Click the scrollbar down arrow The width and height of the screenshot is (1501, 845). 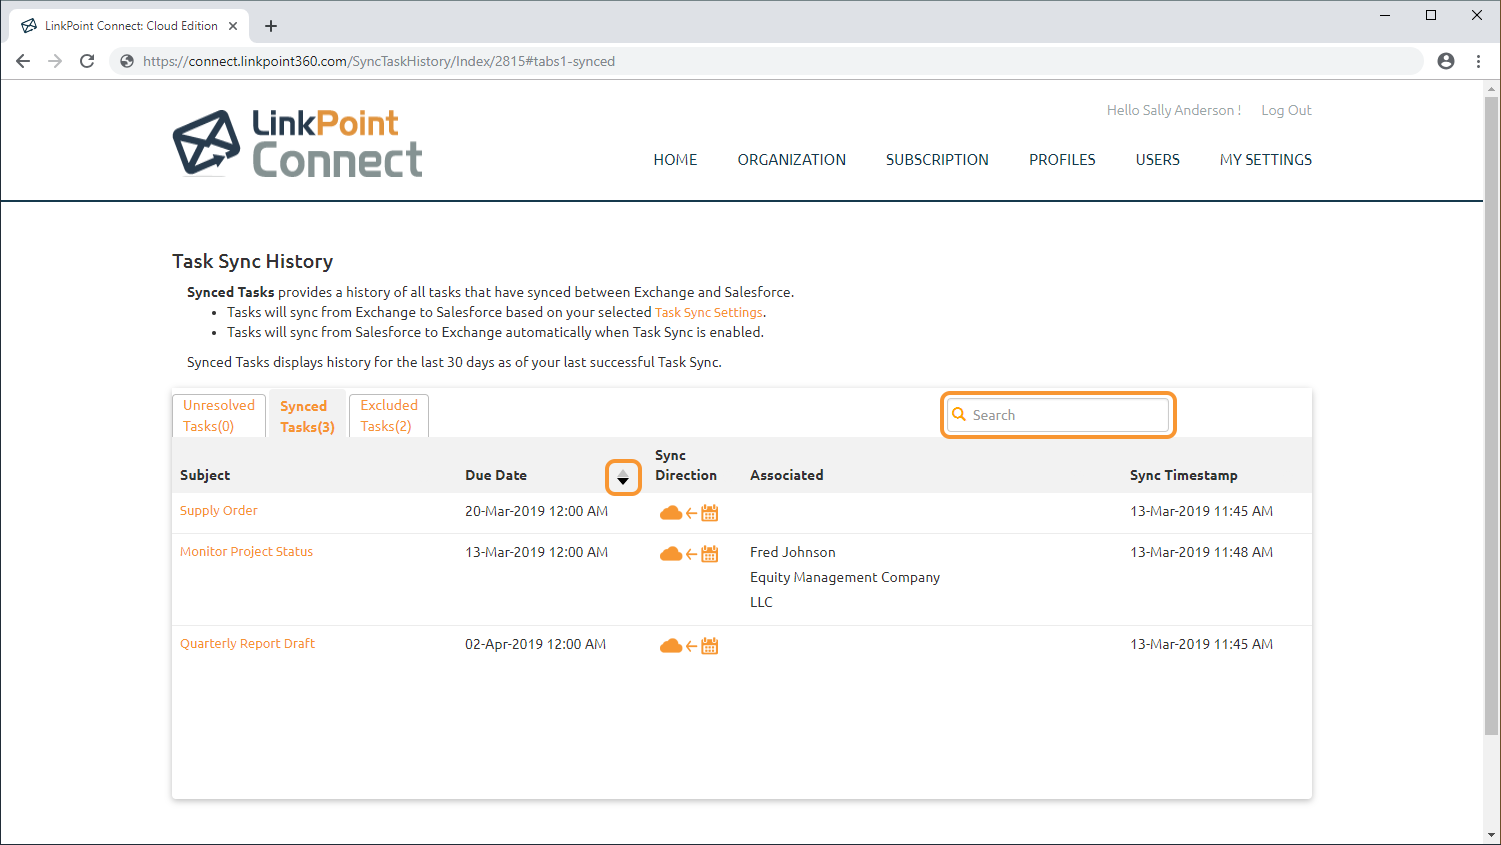coord(1492,835)
